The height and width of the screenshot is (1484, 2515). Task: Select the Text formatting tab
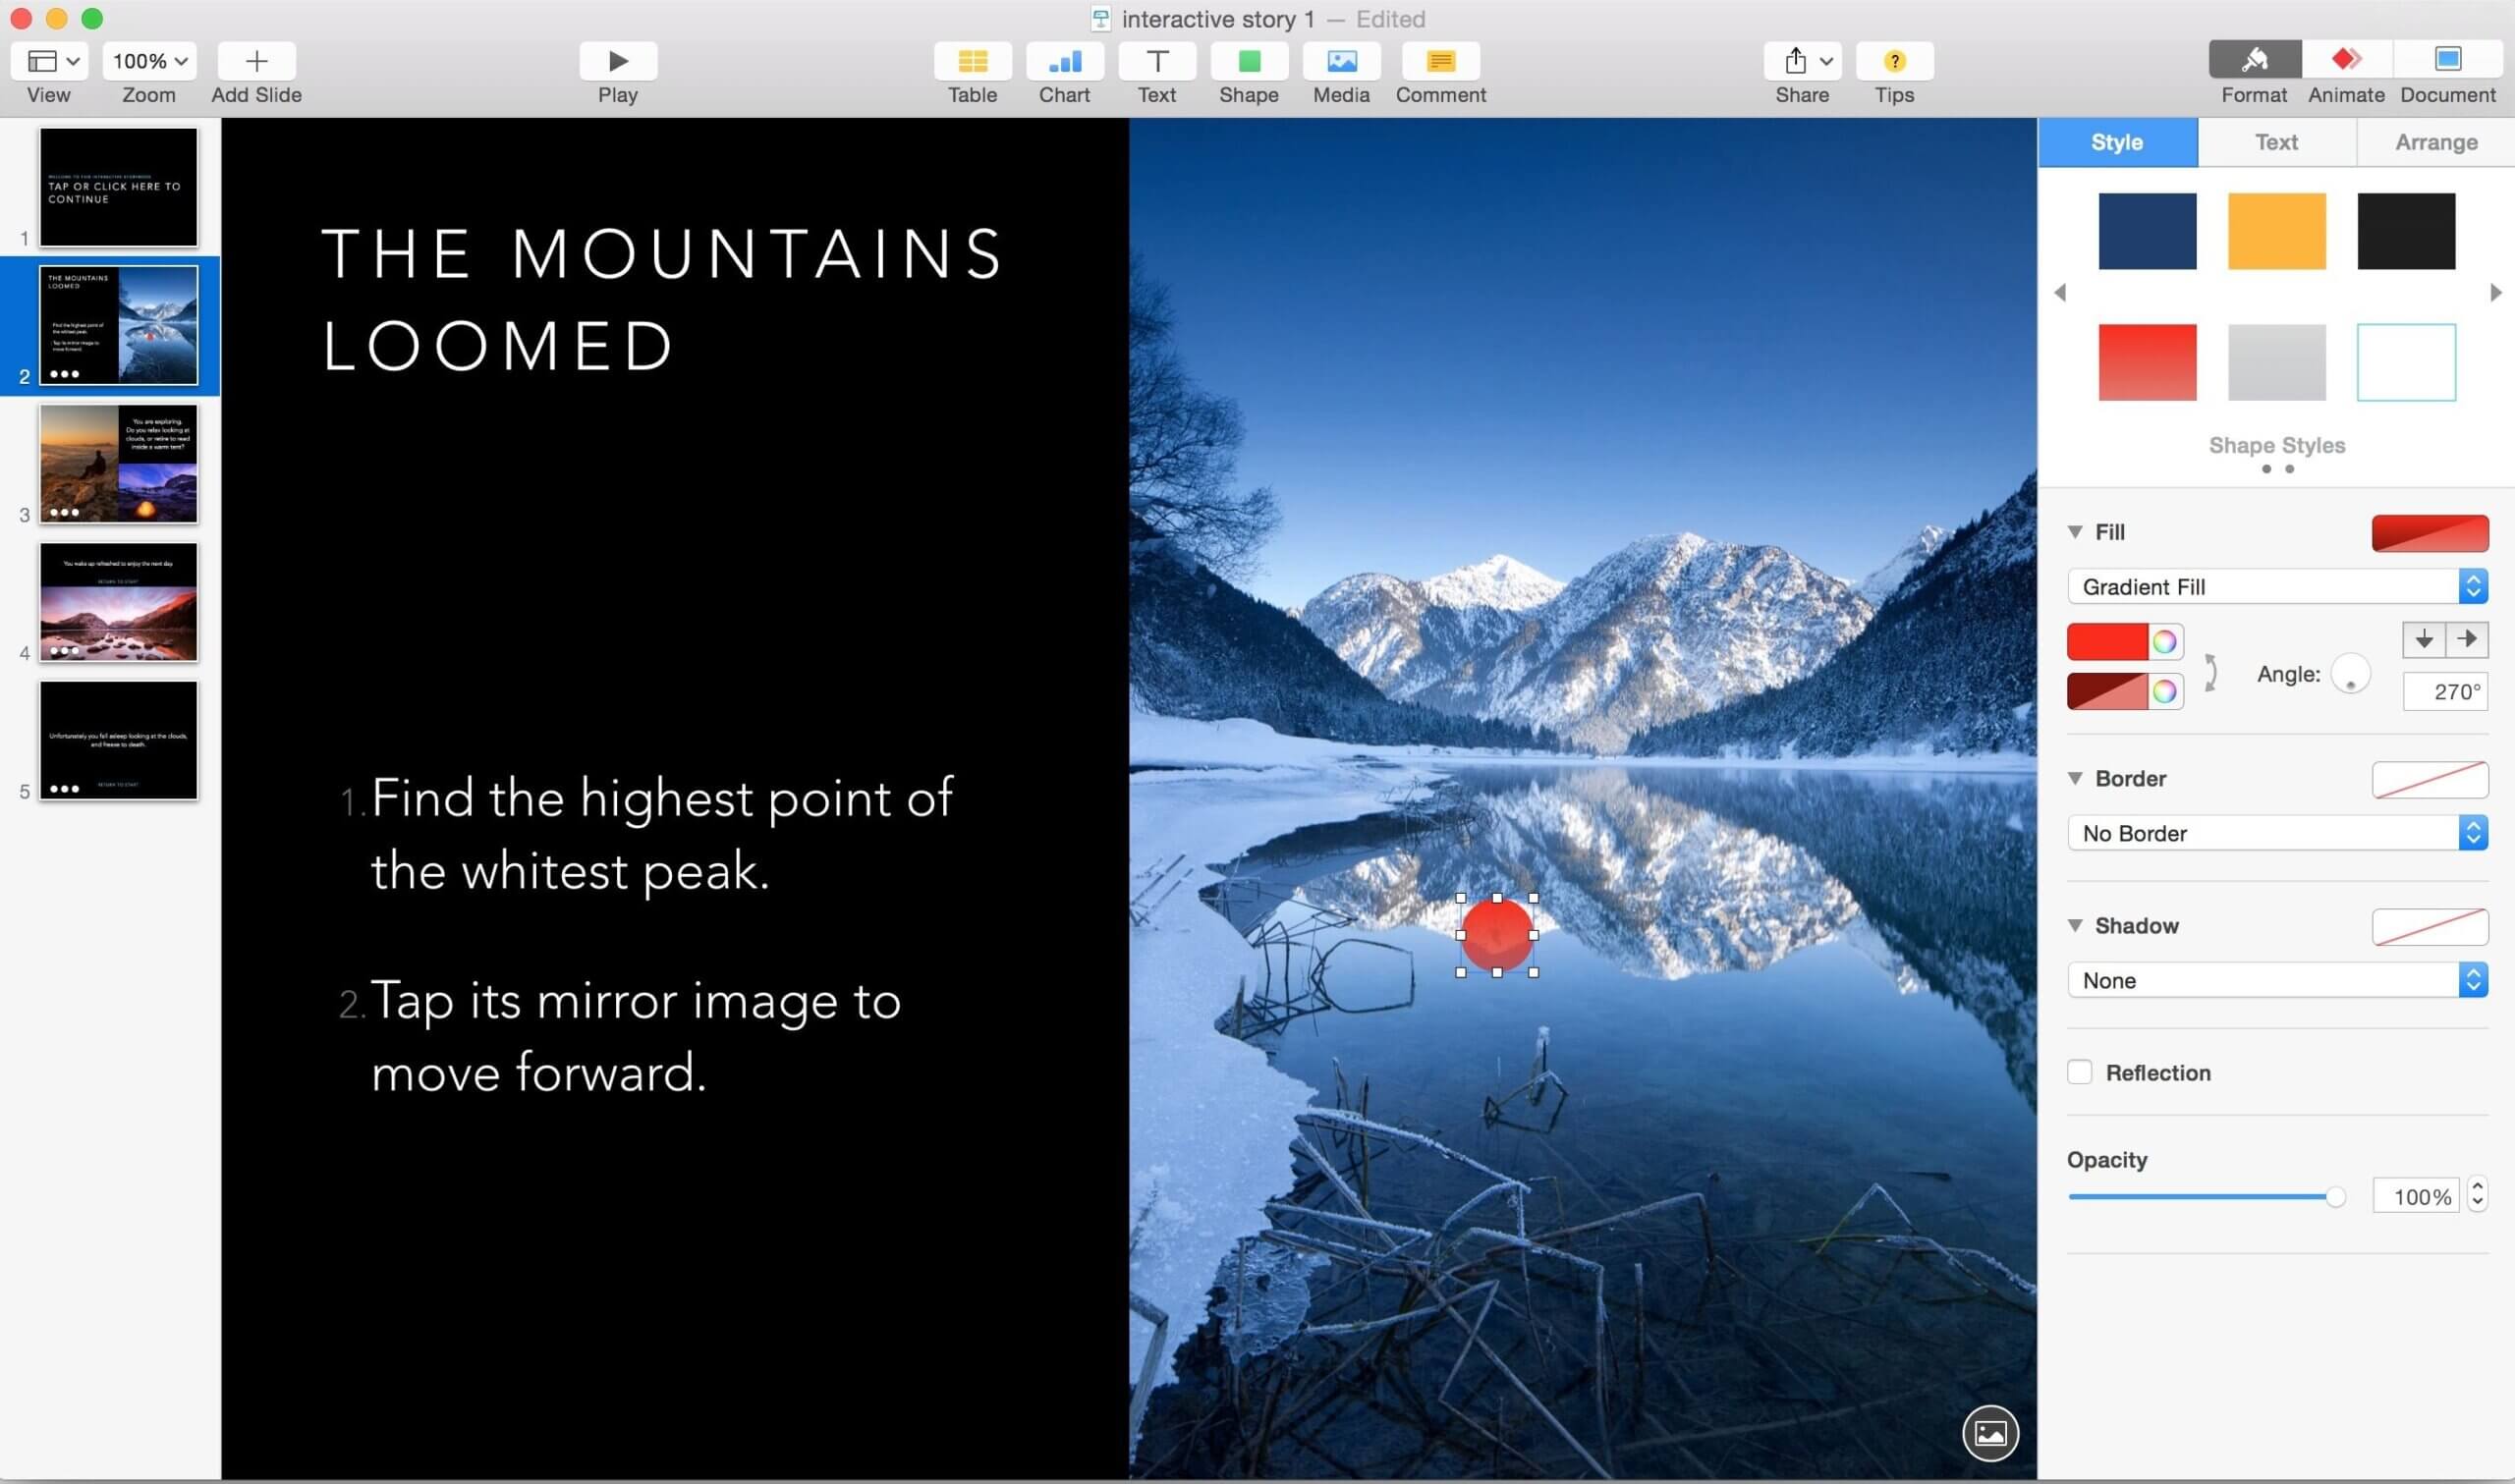pyautogui.click(x=2276, y=143)
